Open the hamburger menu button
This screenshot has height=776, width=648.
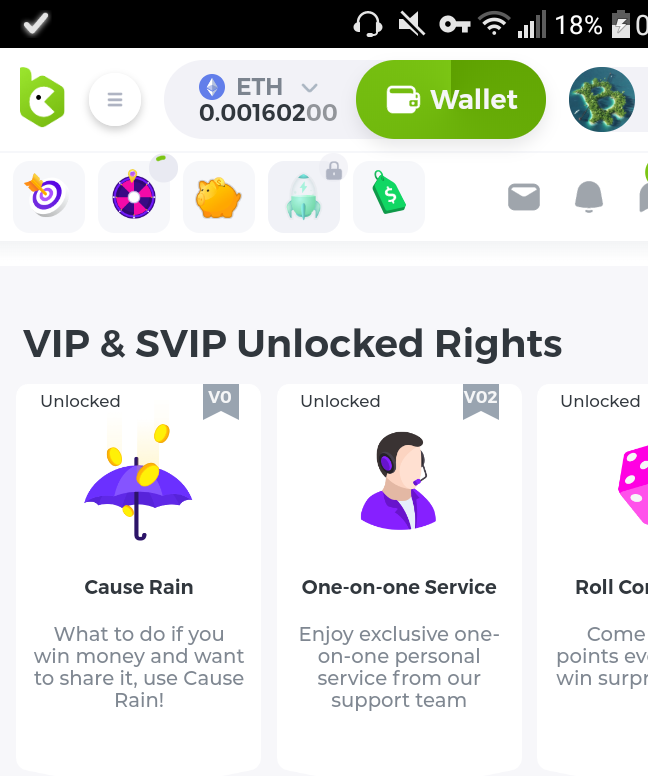click(115, 99)
